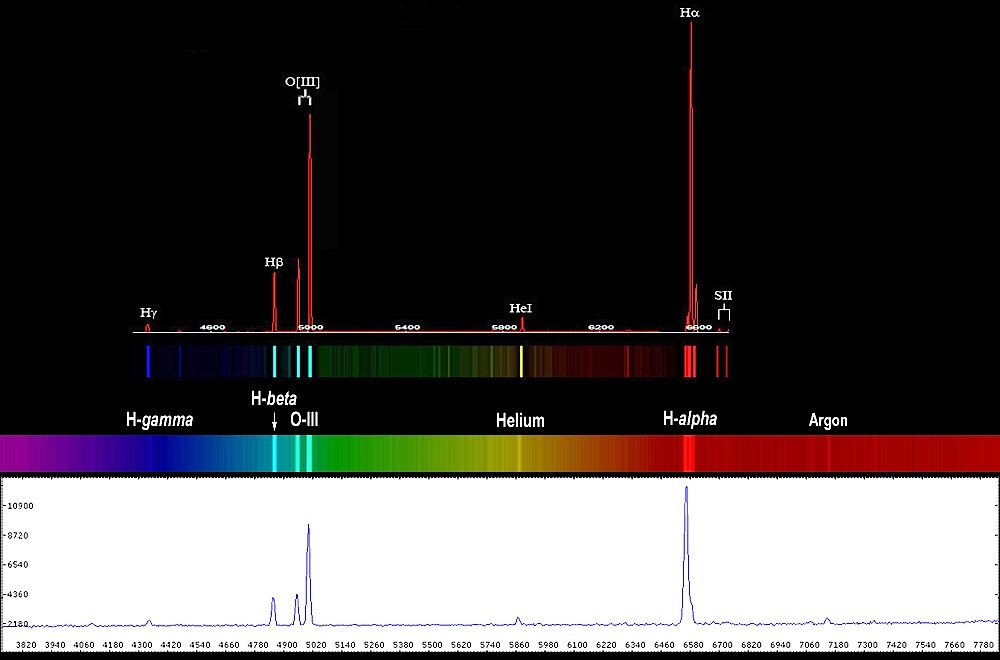Click the O[III] bracket symbol
This screenshot has height=660, width=1000.
306,99
